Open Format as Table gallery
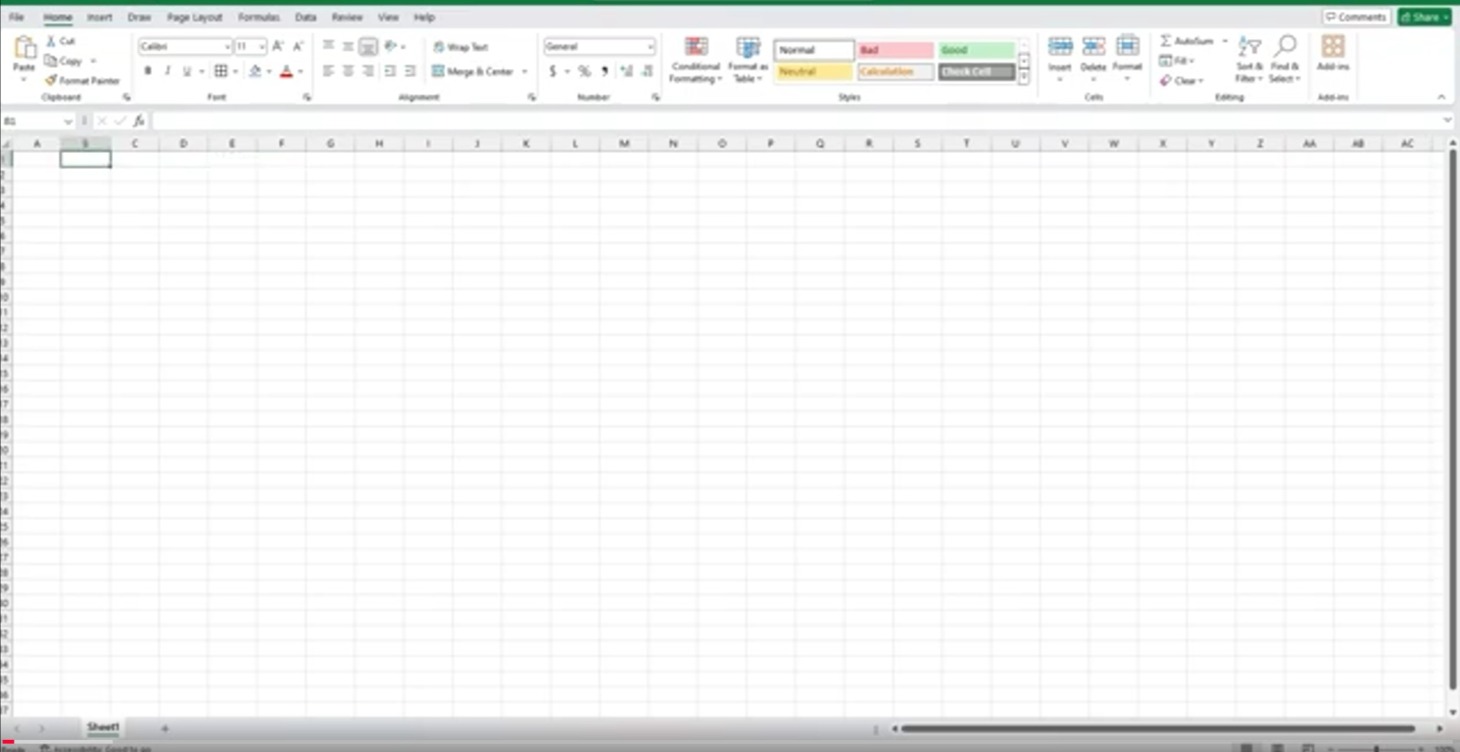The image size is (1460, 752). tap(748, 60)
